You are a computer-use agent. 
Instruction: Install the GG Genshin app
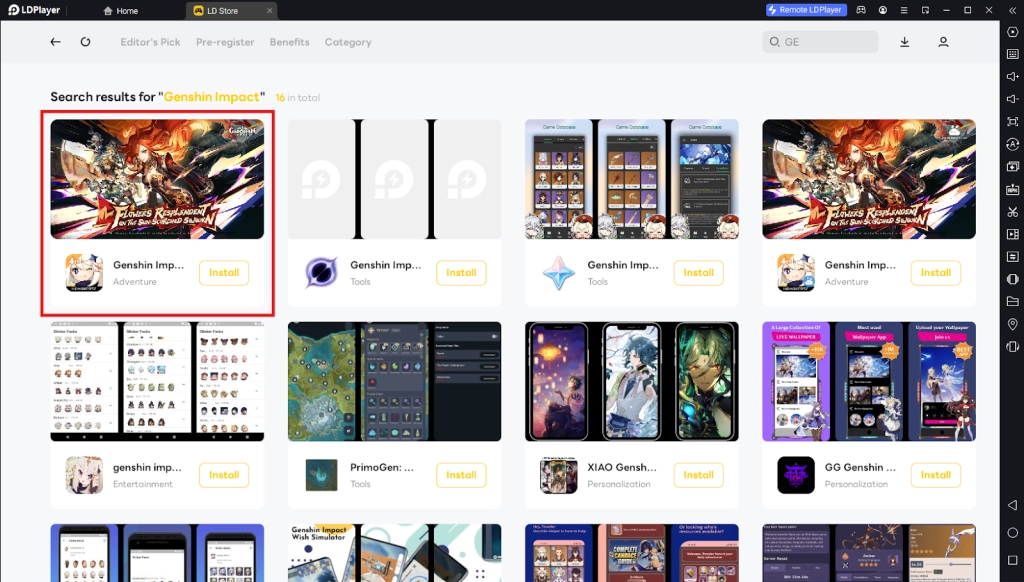935,475
